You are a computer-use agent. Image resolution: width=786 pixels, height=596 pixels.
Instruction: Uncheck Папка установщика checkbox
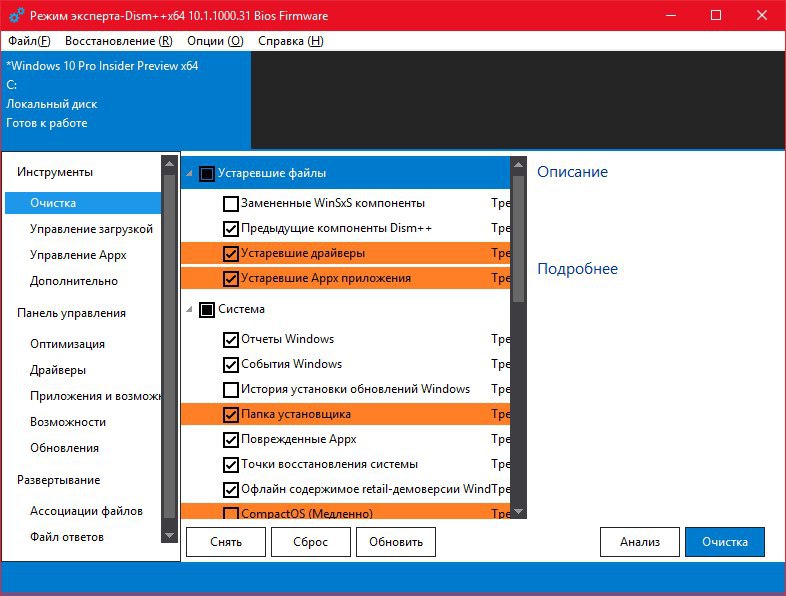pos(231,415)
